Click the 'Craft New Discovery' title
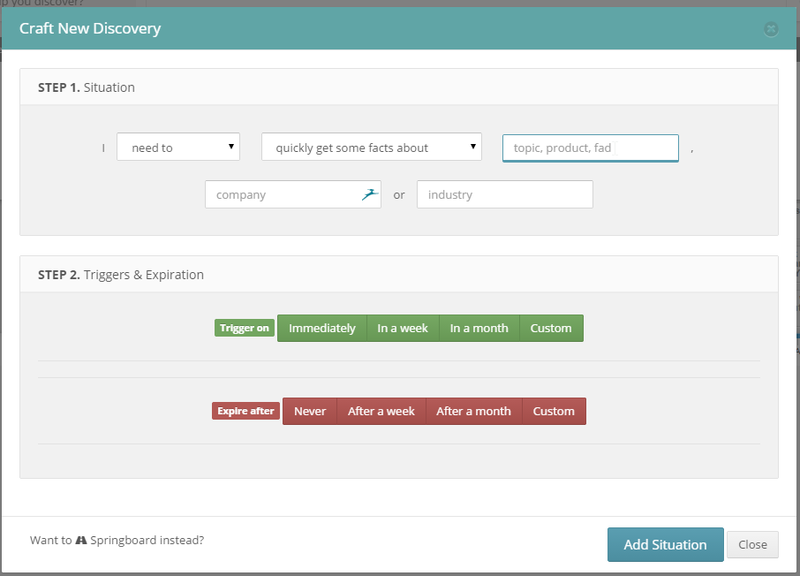Viewport: 800px width, 576px height. coord(90,29)
